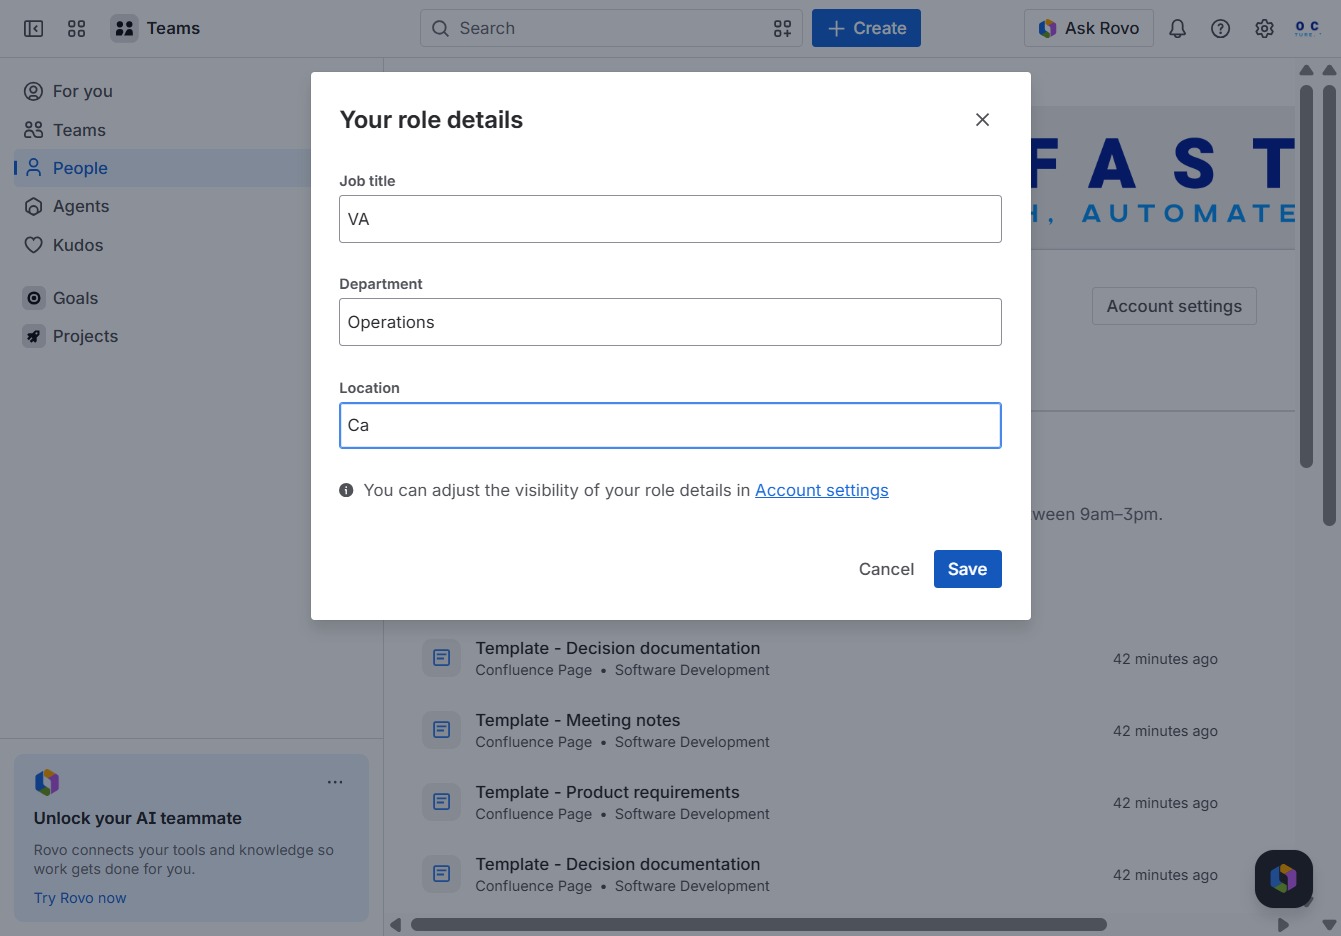
Task: Save the role details
Action: pyautogui.click(x=967, y=569)
